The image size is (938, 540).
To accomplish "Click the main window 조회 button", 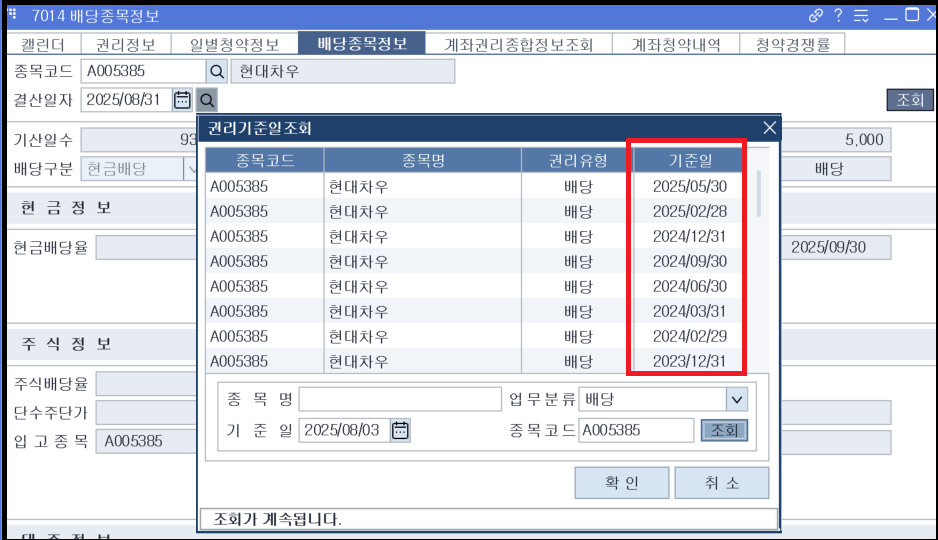I will pyautogui.click(x=910, y=100).
